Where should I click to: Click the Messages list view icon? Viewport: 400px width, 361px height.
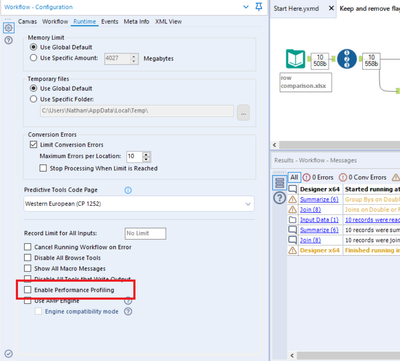[279, 182]
